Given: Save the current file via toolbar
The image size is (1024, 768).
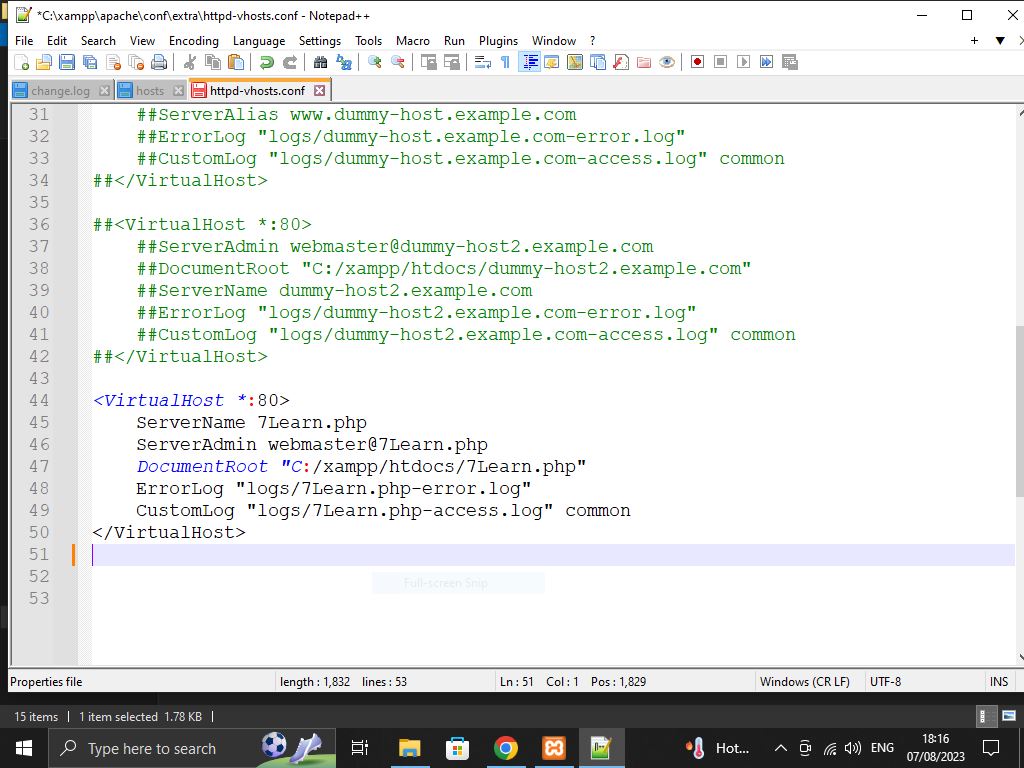Looking at the screenshot, I should (x=67, y=62).
